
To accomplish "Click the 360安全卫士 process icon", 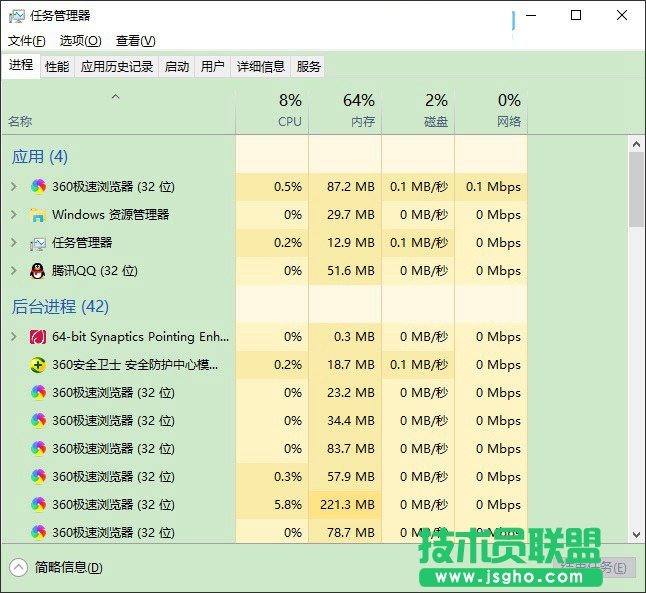I will click(x=38, y=365).
